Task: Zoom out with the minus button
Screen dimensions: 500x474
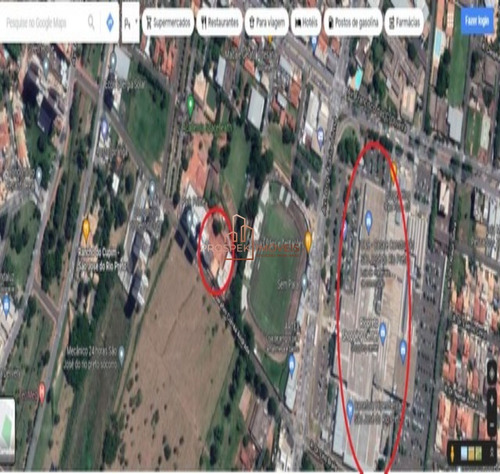Action: (492, 425)
